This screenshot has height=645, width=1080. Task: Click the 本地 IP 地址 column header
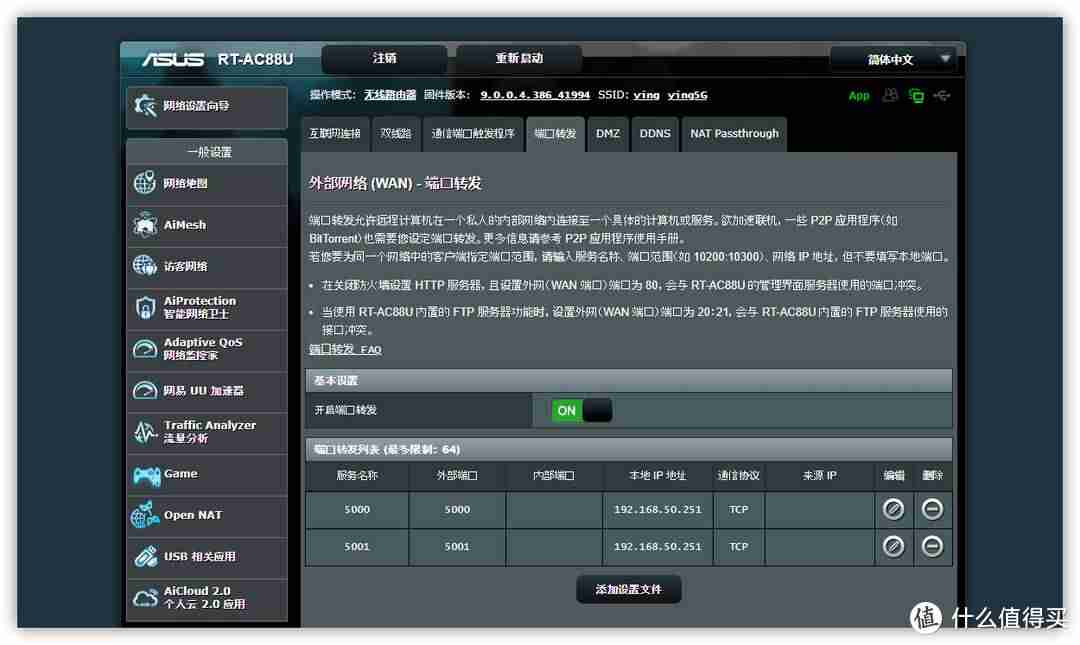point(658,475)
